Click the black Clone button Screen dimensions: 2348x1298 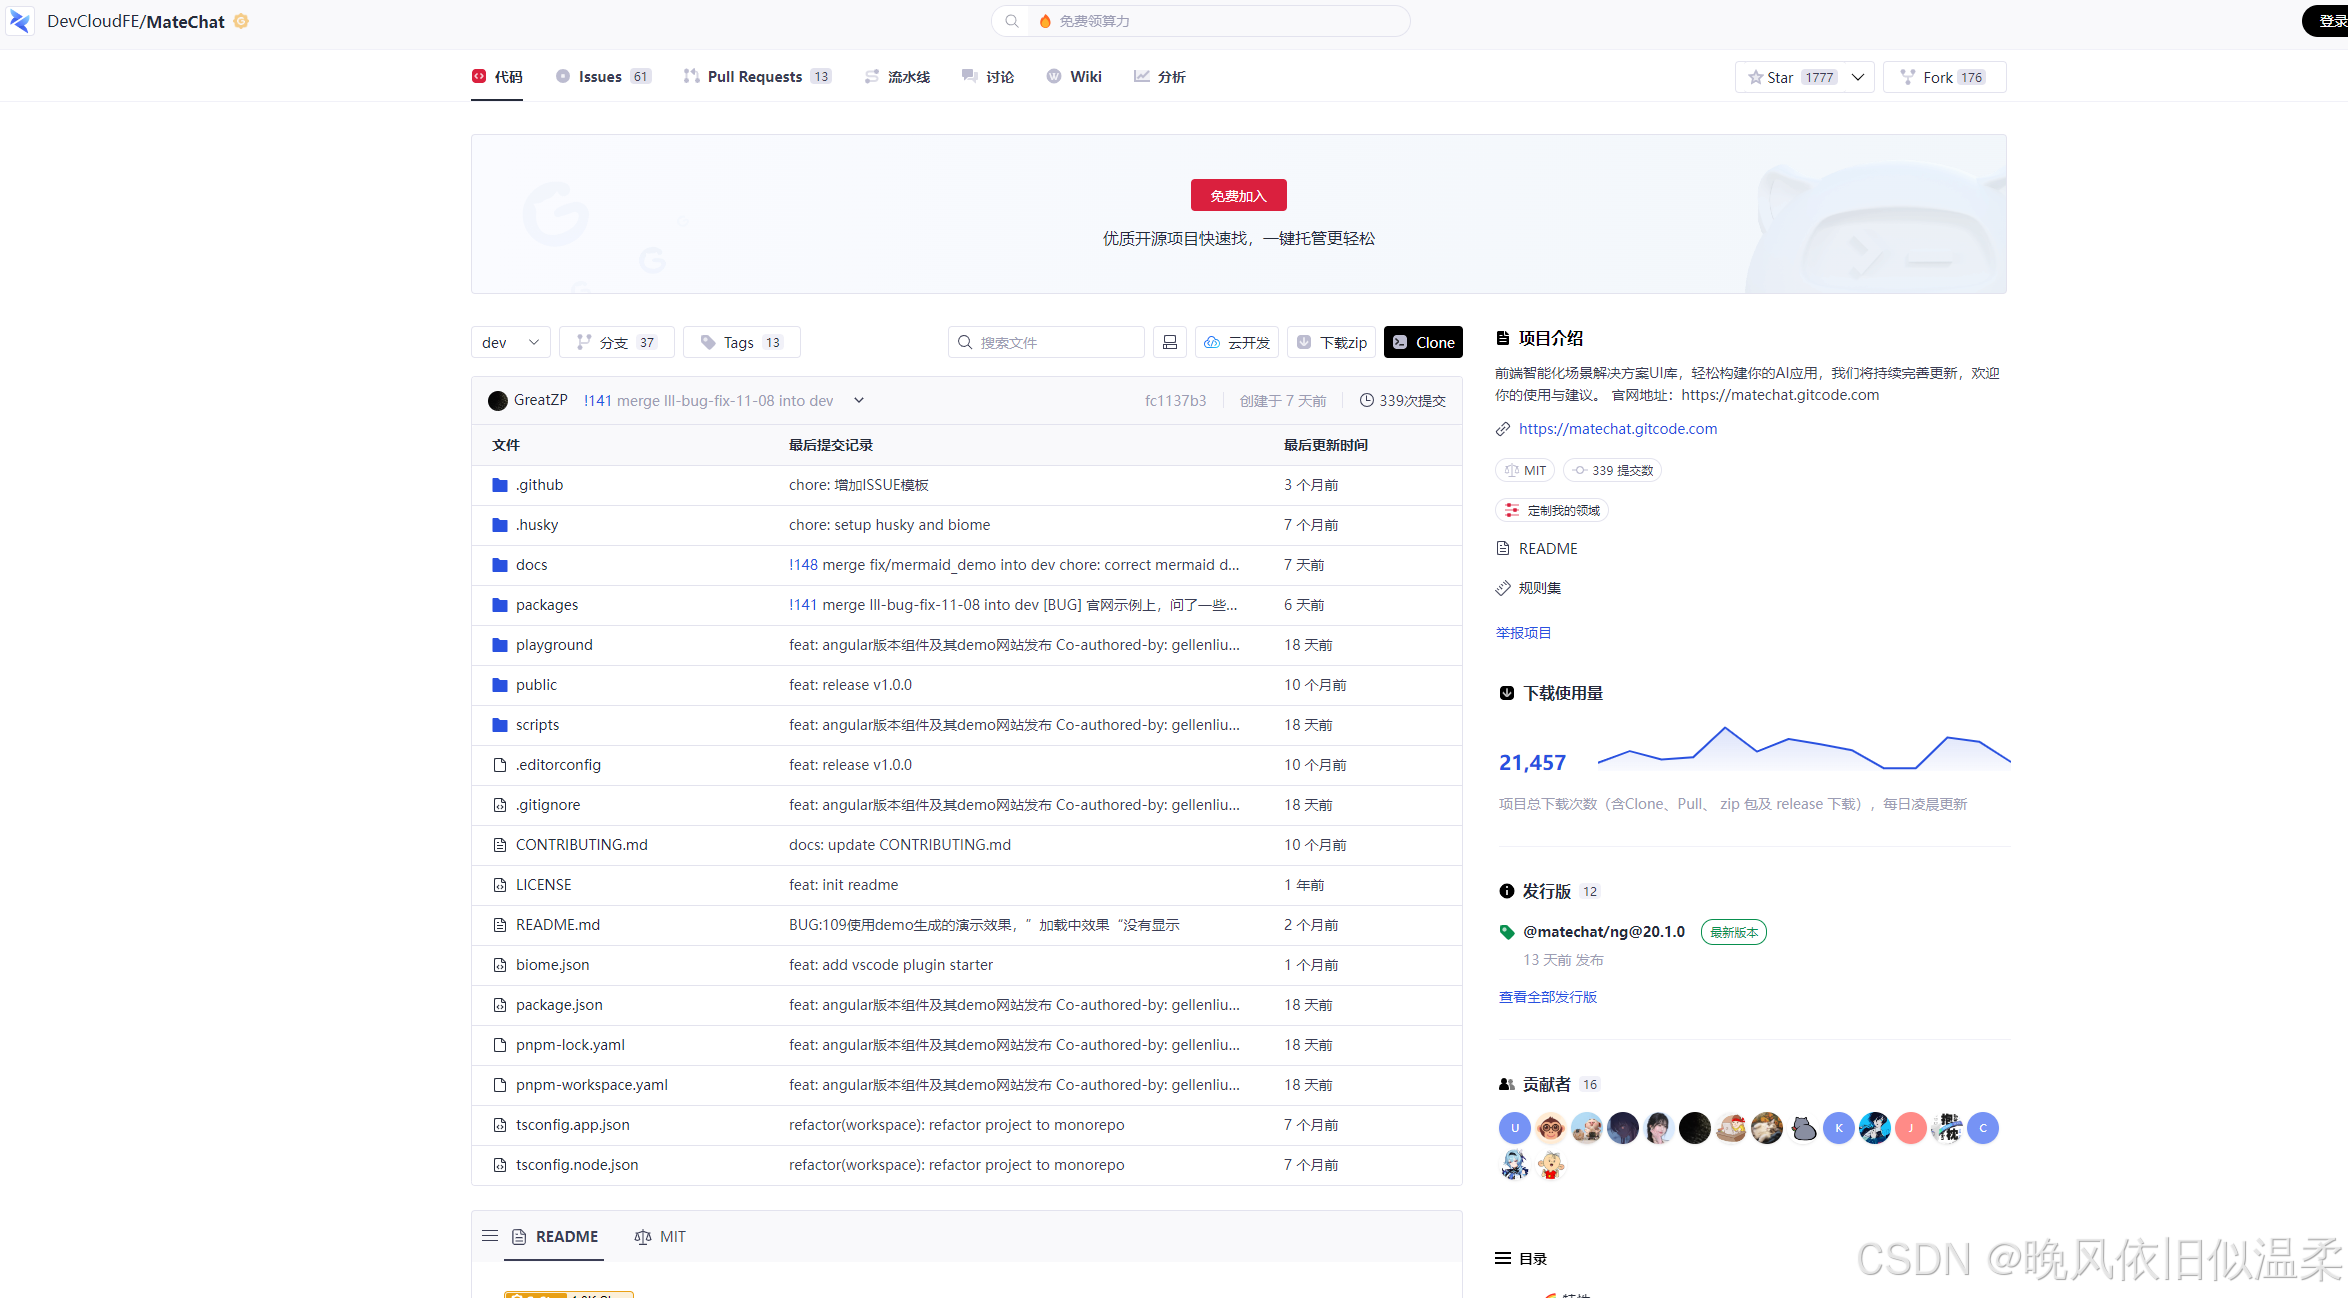pyautogui.click(x=1423, y=342)
